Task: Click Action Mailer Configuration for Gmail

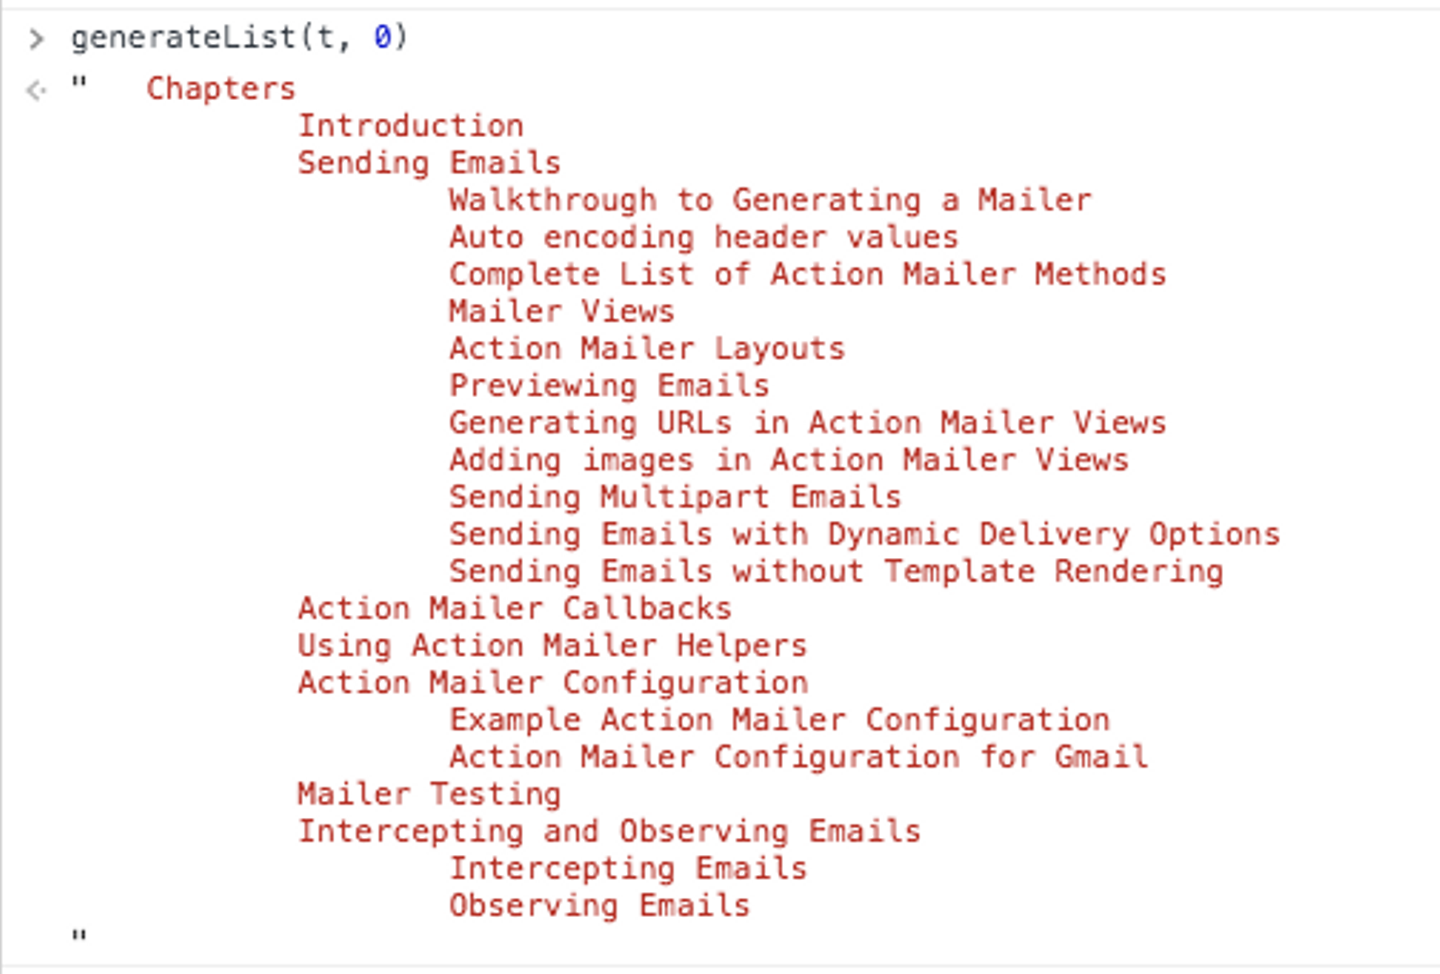Action: point(798,756)
